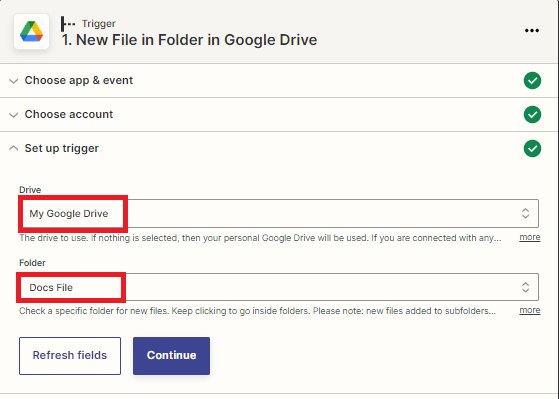Expand the Choose app & event chevron
This screenshot has height=399, width=559.
pos(14,81)
